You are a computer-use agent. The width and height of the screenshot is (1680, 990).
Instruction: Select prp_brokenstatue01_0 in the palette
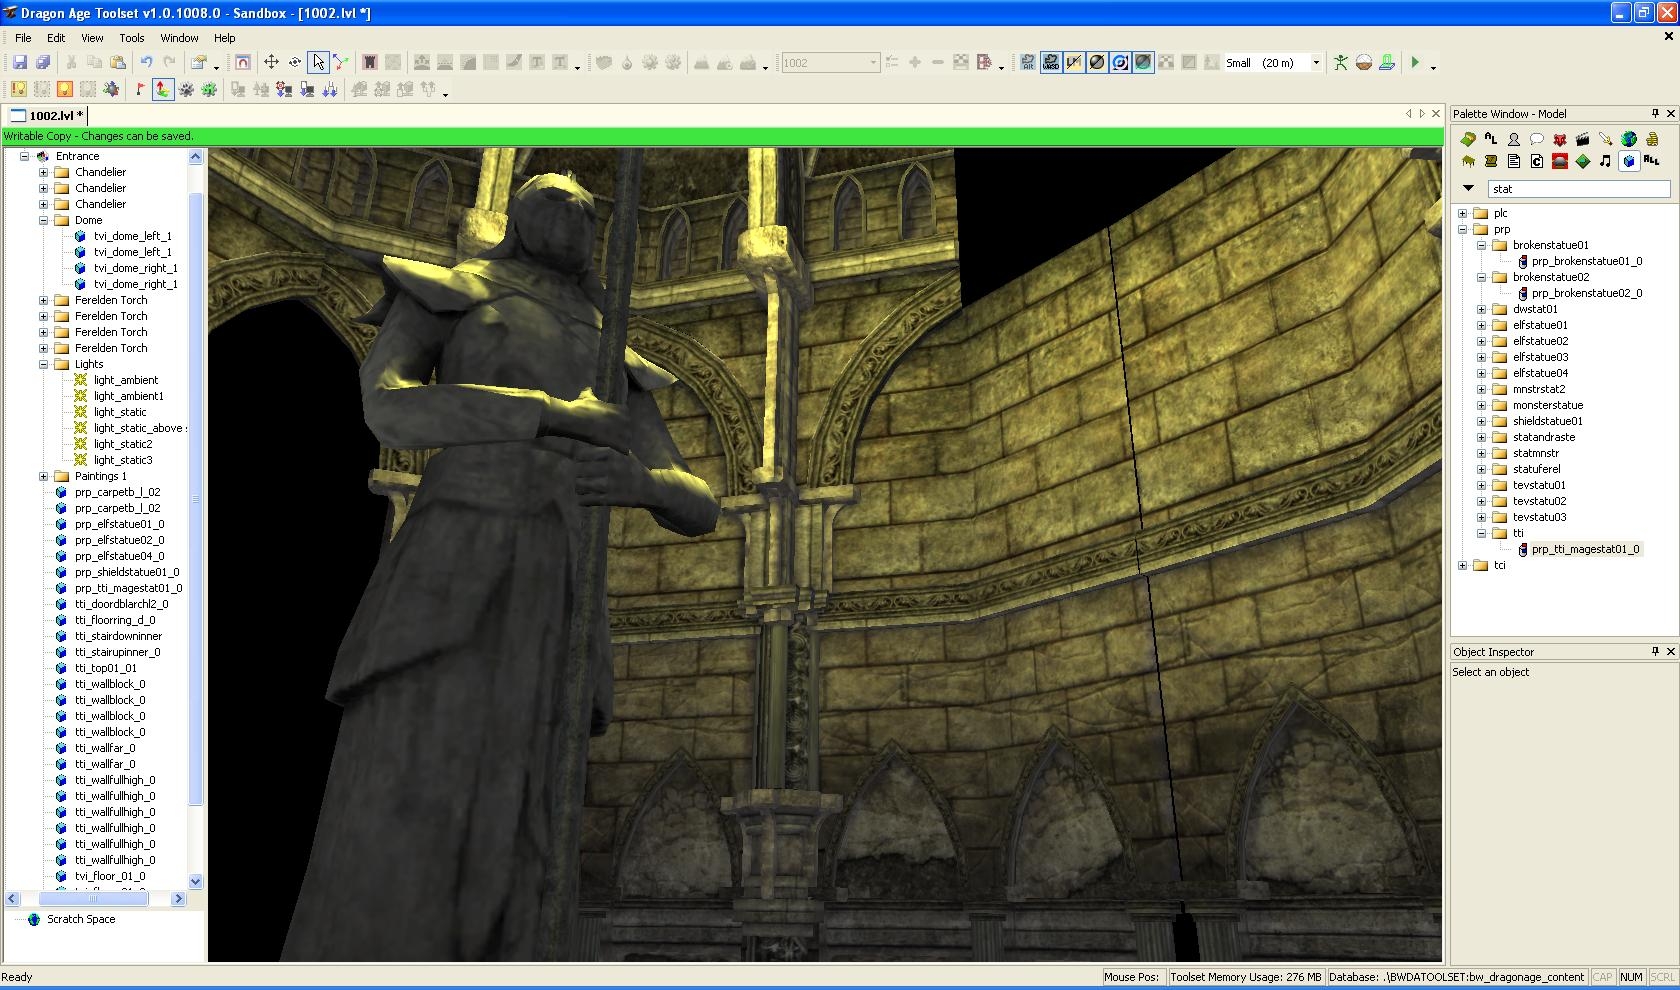(1587, 261)
